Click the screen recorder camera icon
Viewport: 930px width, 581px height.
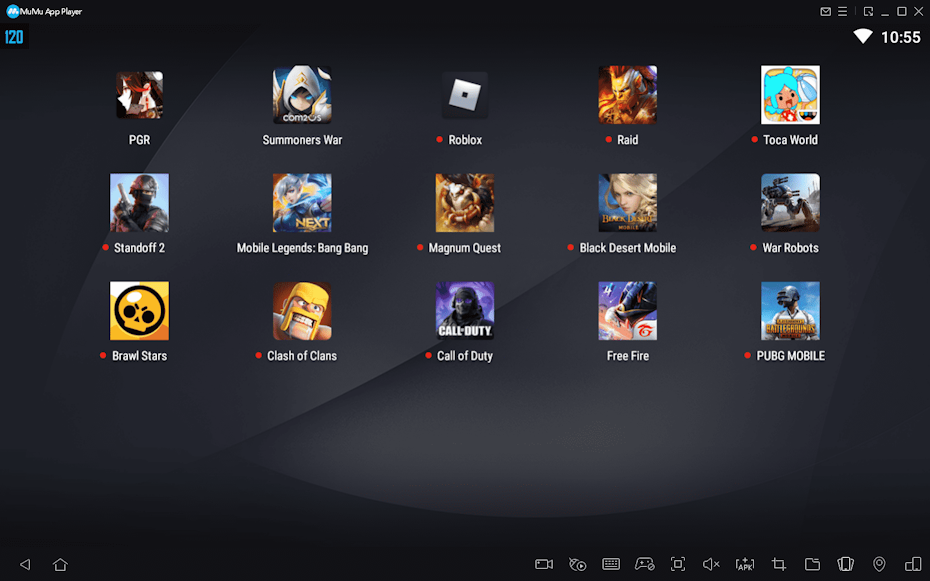544,564
